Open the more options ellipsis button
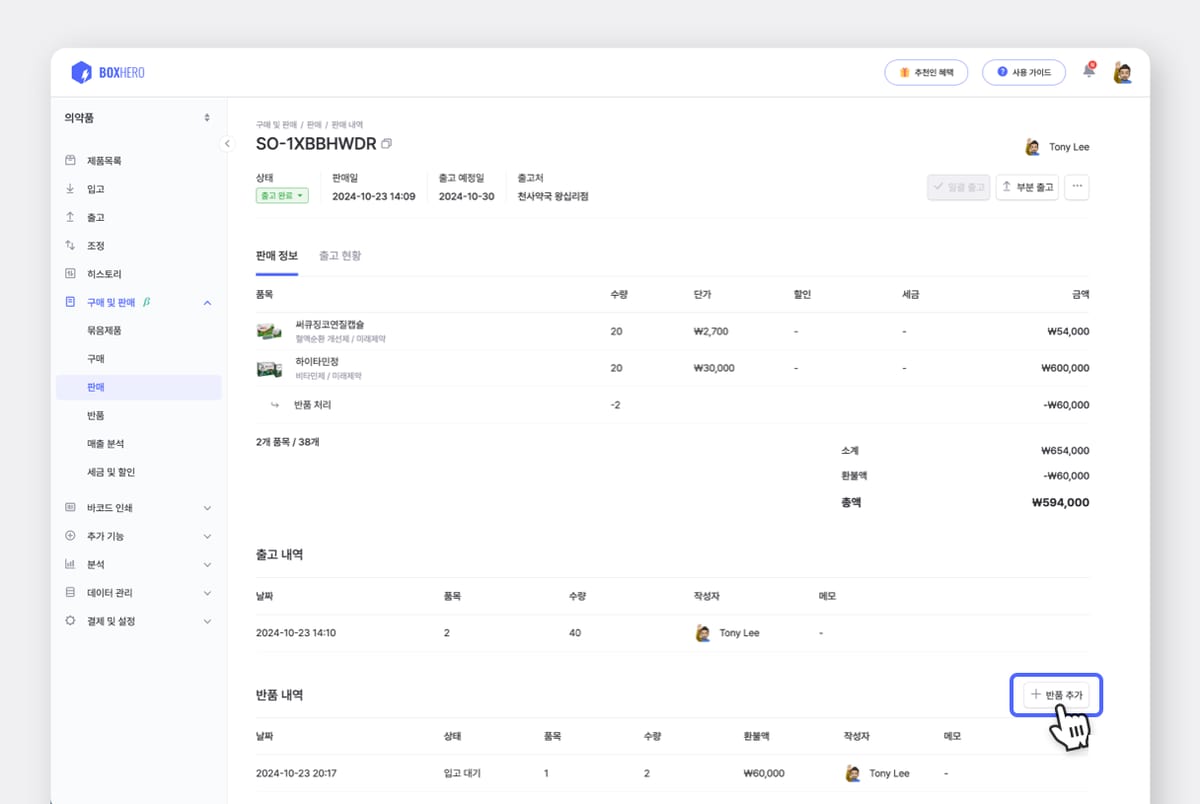The image size is (1200, 804). pyautogui.click(x=1076, y=187)
